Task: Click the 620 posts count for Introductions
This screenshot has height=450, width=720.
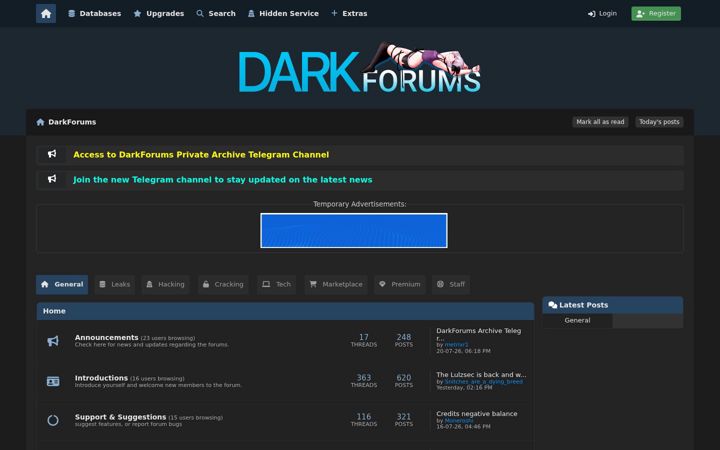Action: pyautogui.click(x=404, y=380)
